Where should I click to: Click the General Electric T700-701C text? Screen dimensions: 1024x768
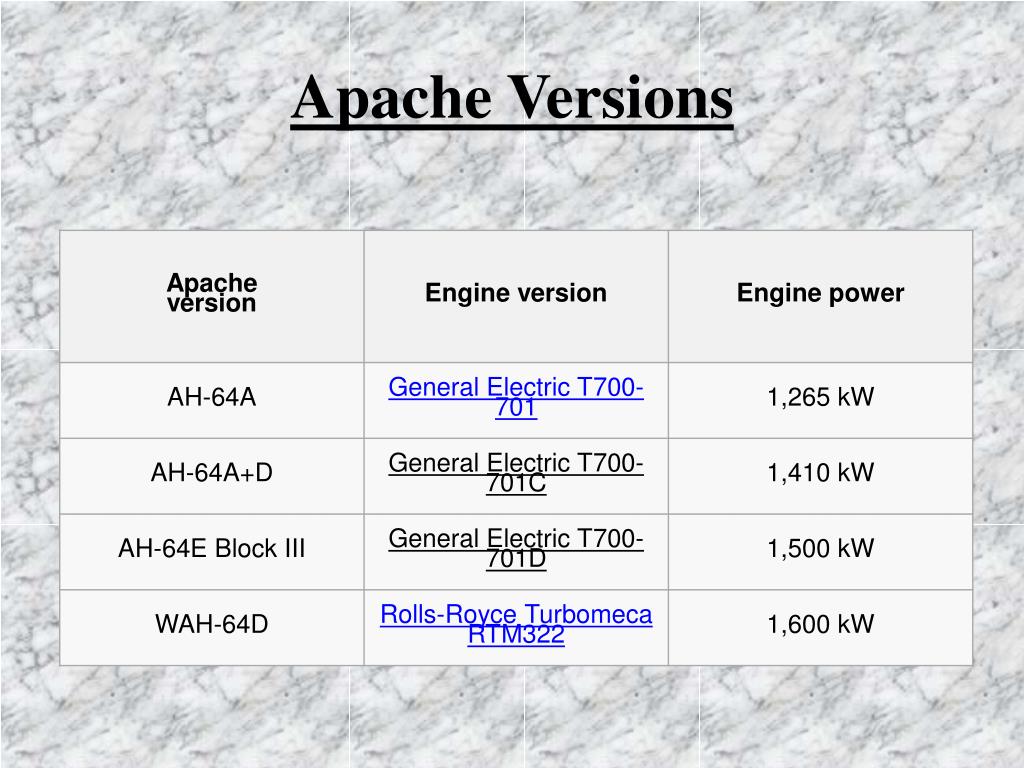(516, 473)
